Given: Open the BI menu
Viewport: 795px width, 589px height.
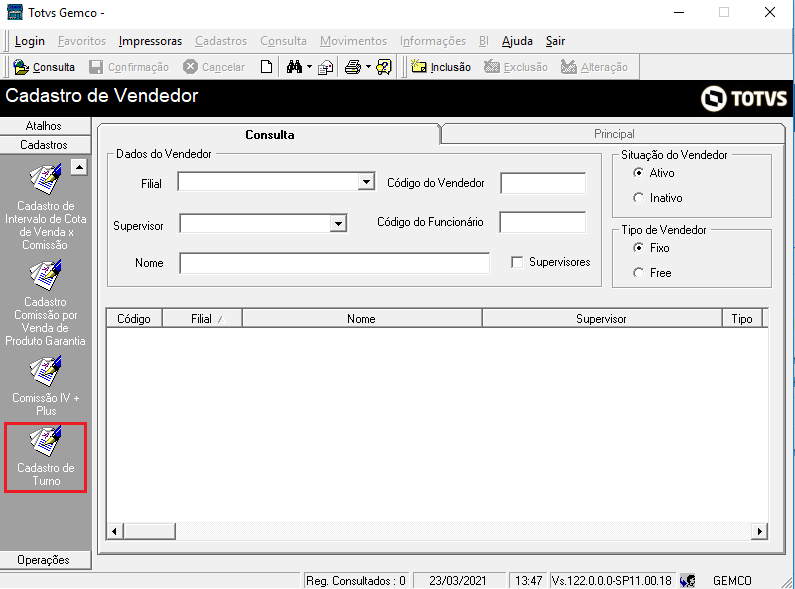Looking at the screenshot, I should [x=484, y=41].
